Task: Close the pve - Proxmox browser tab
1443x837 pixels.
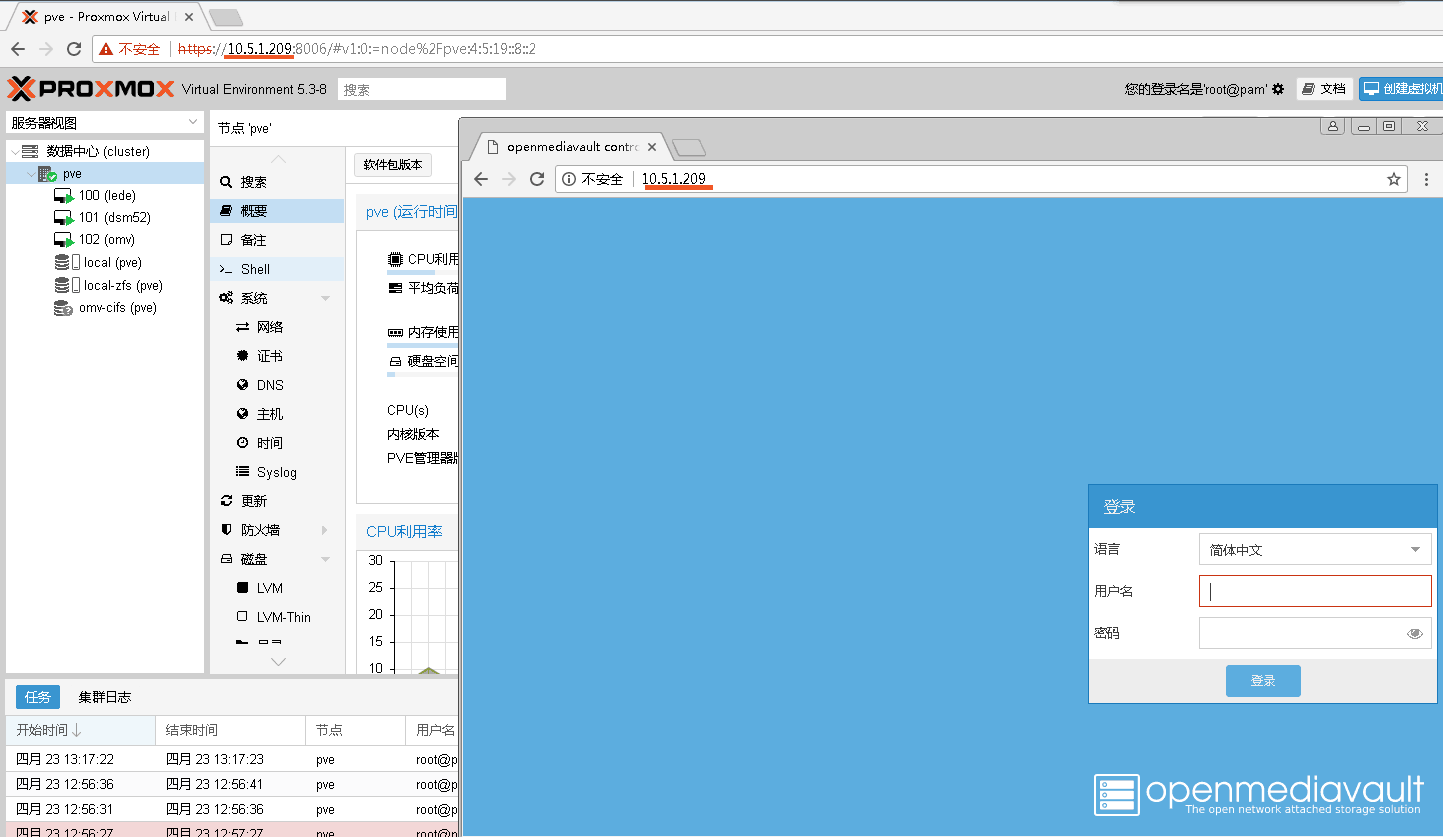Action: click(191, 17)
